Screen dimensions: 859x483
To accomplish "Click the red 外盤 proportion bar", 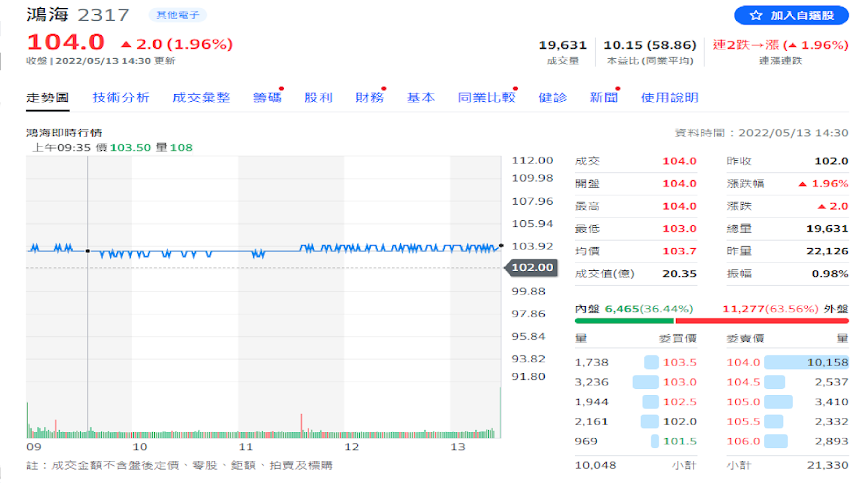I will 762,321.
